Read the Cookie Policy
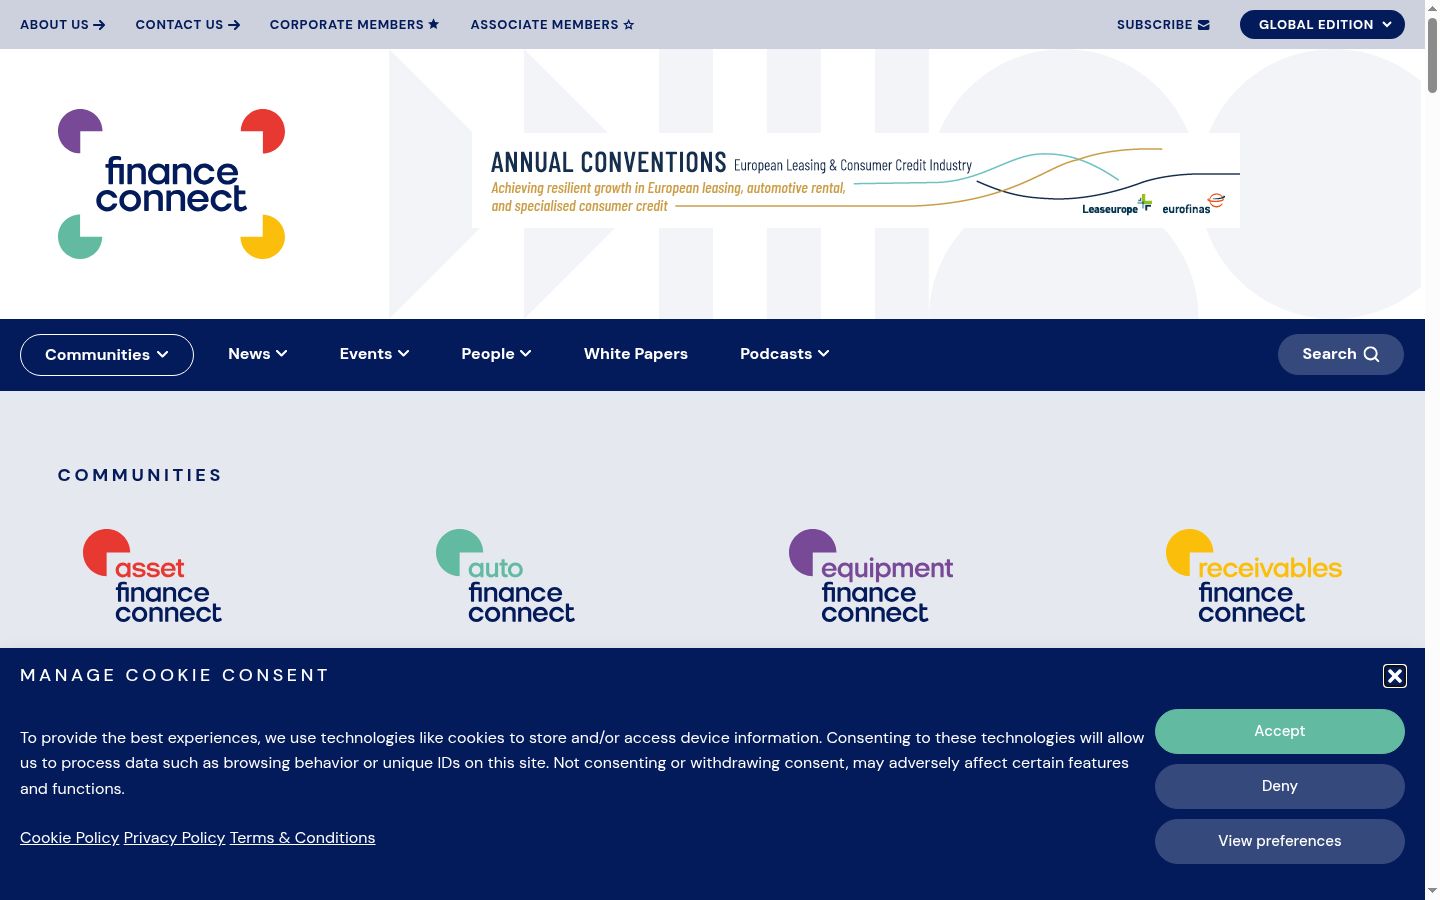Screen dimensions: 1440x900 pyautogui.click(x=70, y=838)
